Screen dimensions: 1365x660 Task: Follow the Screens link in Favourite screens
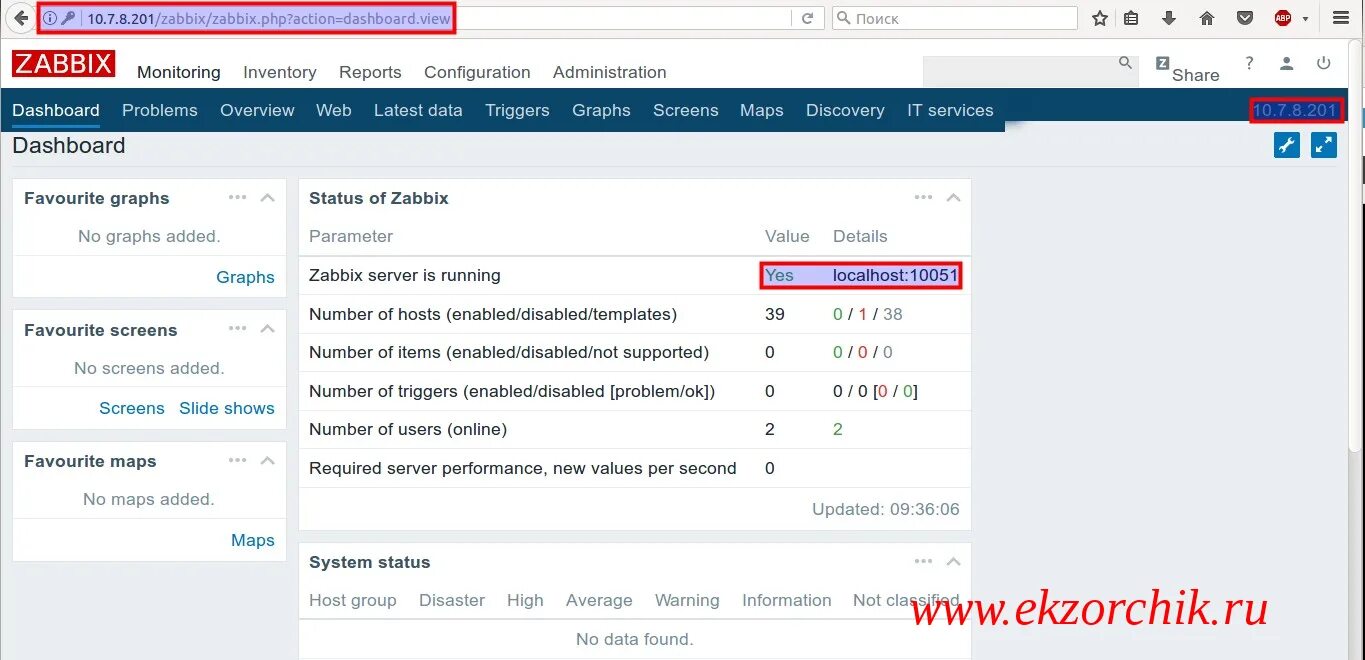click(x=132, y=408)
